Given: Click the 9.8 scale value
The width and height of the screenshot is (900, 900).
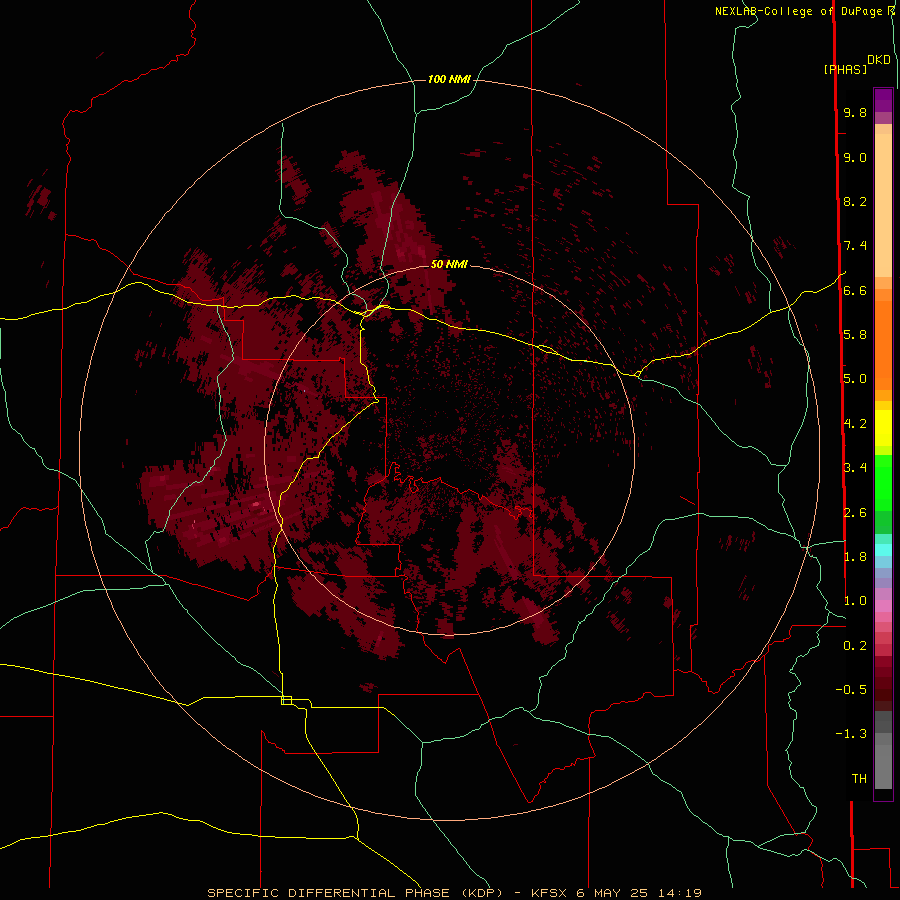Looking at the screenshot, I should 855,112.
